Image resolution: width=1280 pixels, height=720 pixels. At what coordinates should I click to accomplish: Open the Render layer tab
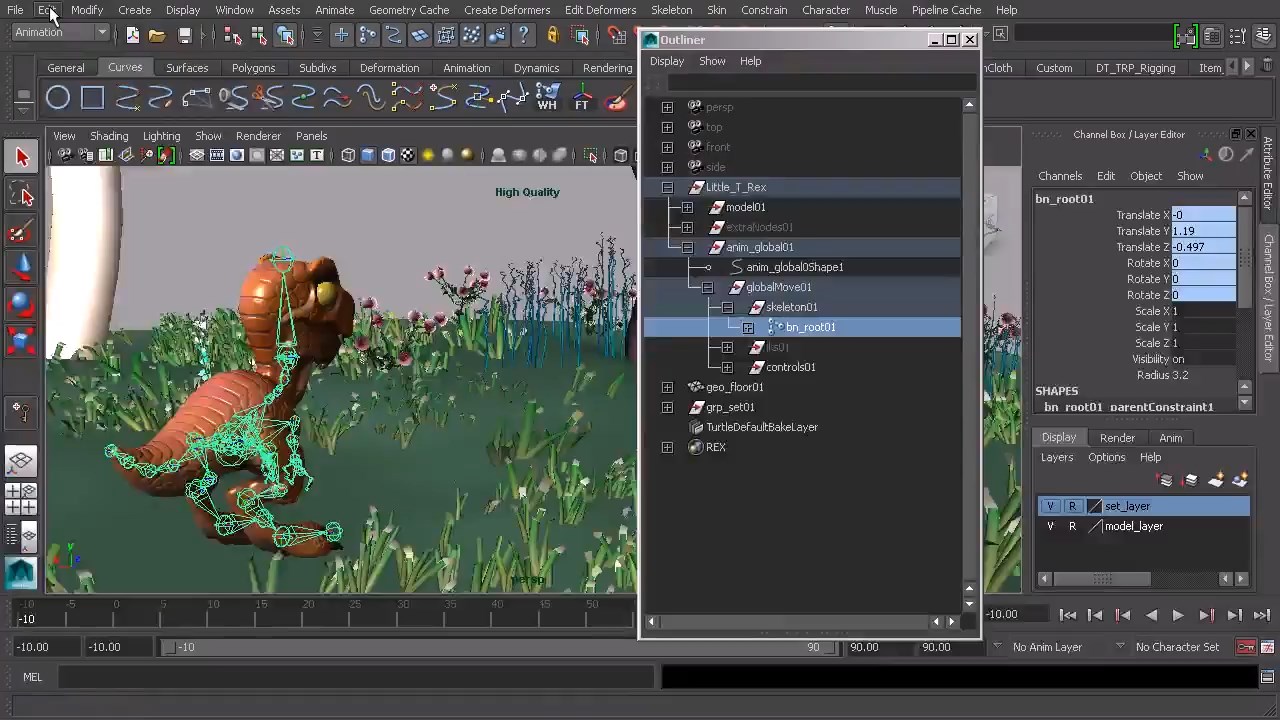point(1117,438)
